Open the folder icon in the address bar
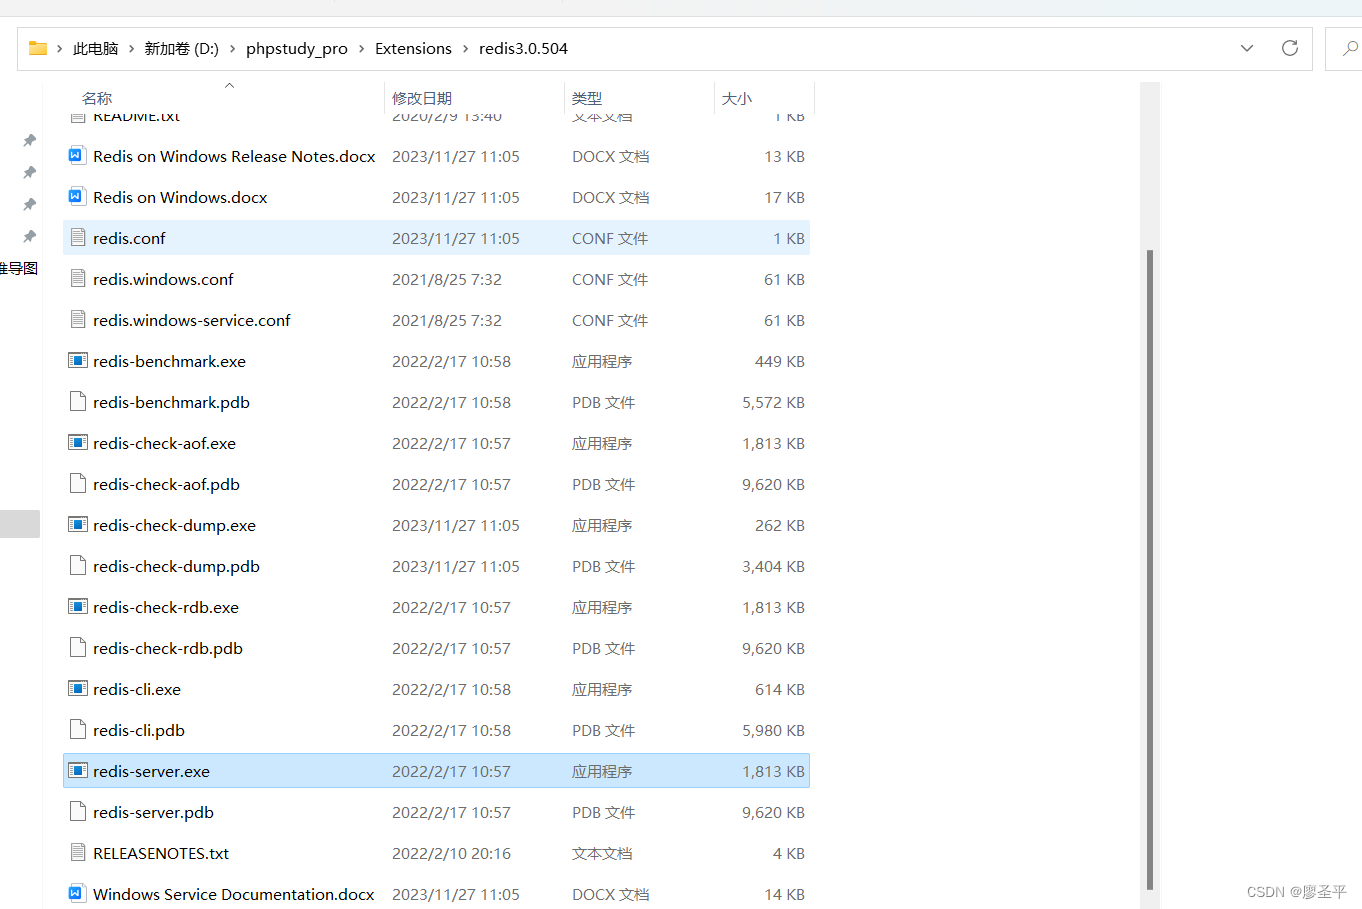The height and width of the screenshot is (909, 1362). [38, 47]
